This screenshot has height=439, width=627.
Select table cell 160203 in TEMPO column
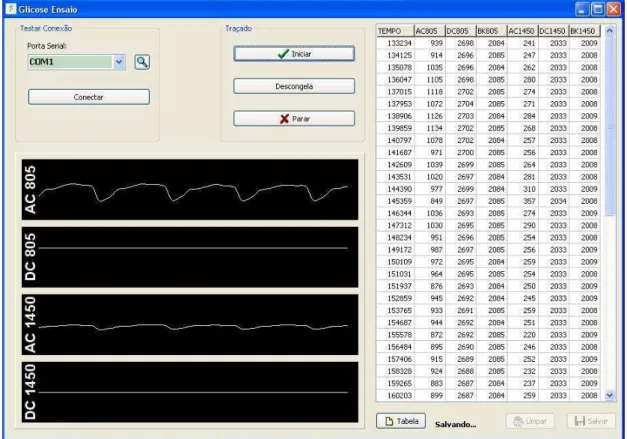coord(395,395)
